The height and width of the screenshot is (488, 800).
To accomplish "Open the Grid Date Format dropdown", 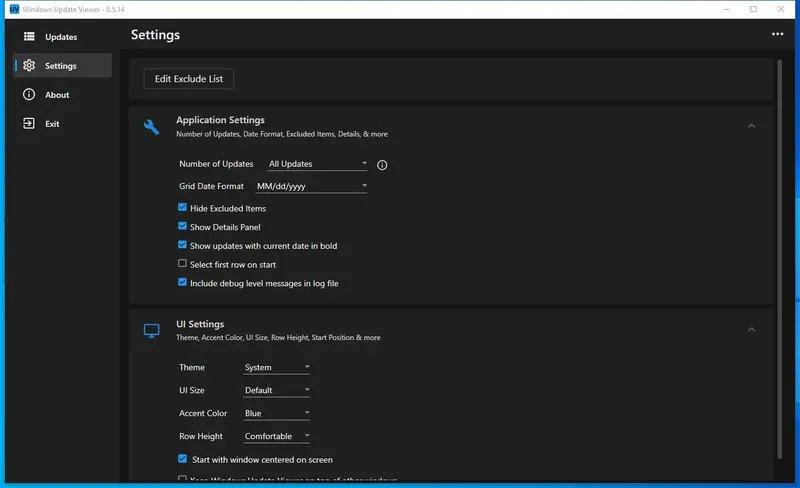I will coord(312,186).
